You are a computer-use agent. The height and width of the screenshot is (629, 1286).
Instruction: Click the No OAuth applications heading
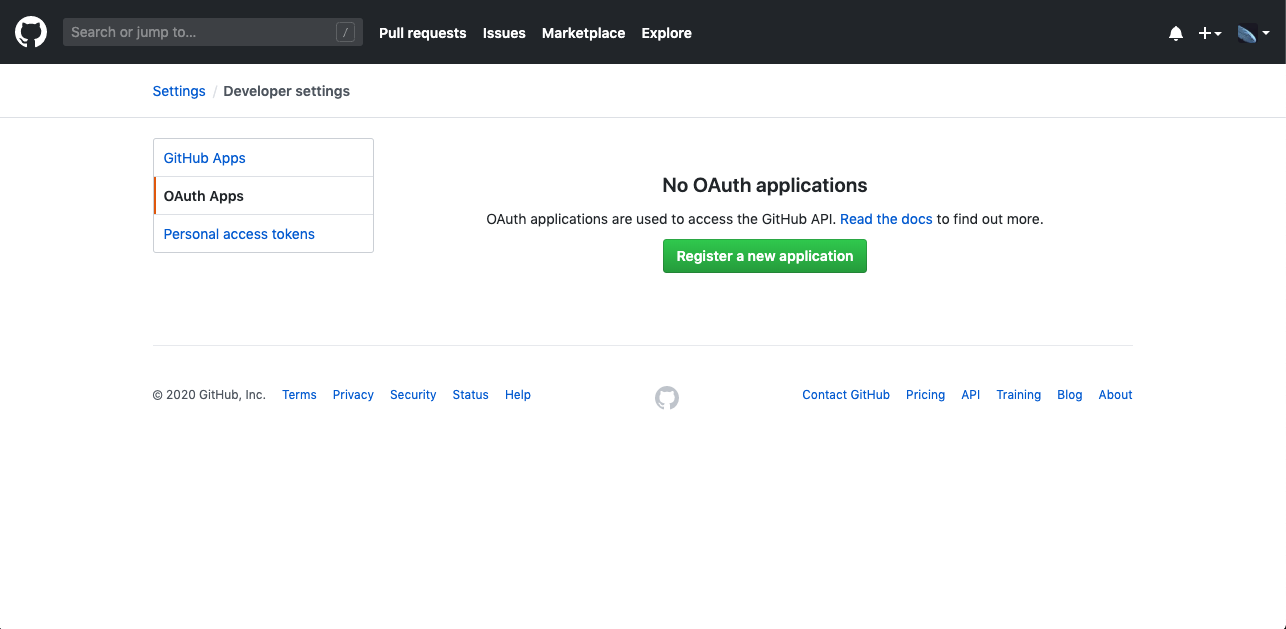click(765, 185)
